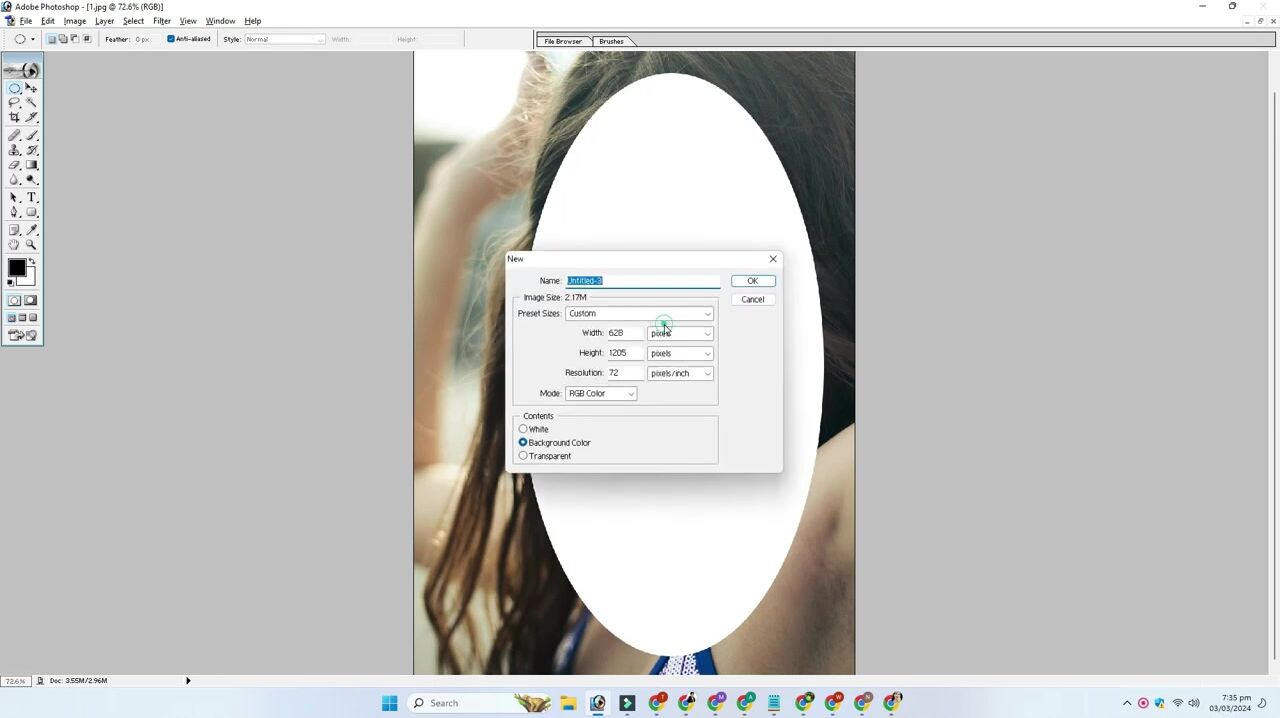
Task: Open the Filter menu
Action: (x=161, y=21)
